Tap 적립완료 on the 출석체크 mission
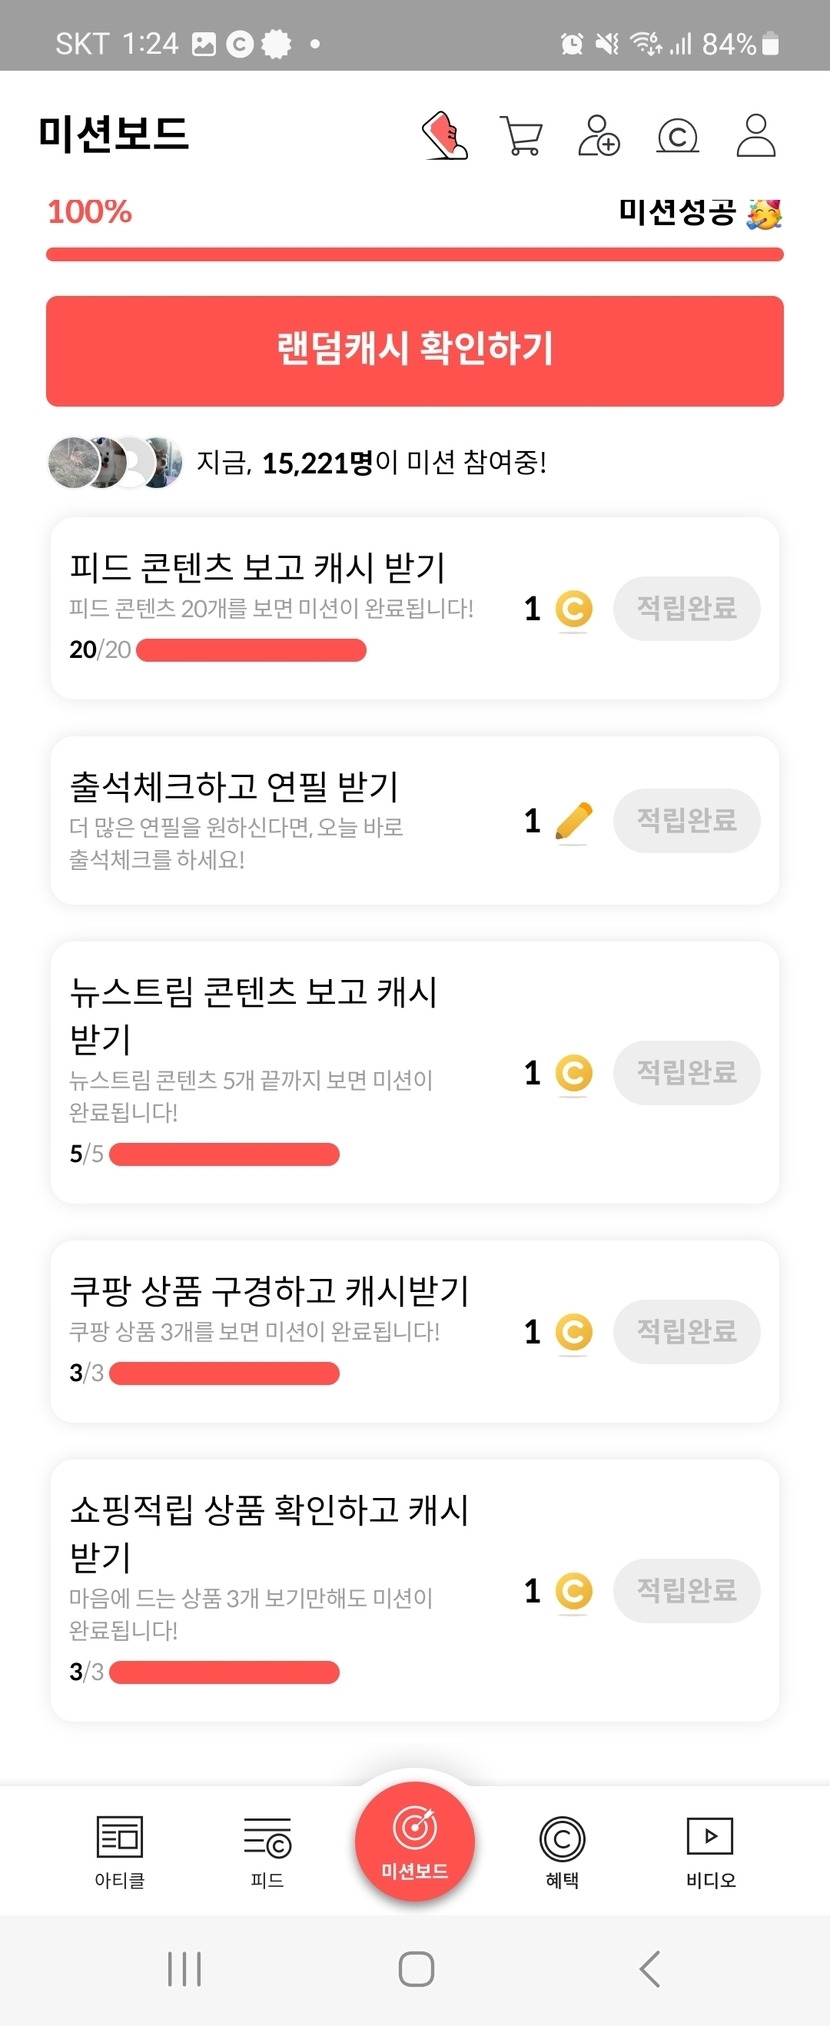The height and width of the screenshot is (2026, 830). pos(686,821)
